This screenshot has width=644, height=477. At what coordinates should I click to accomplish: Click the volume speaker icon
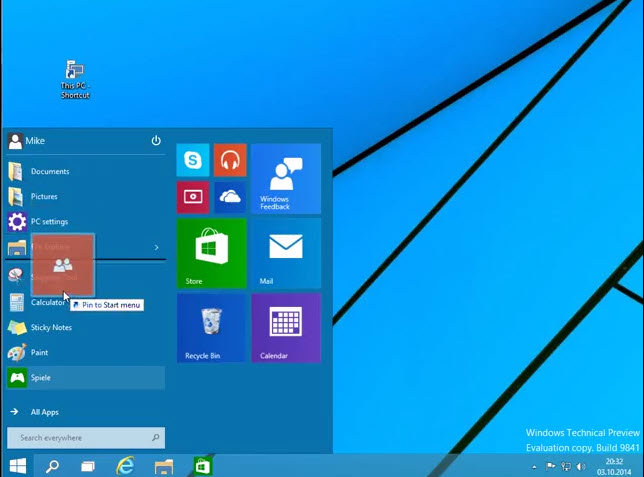click(x=581, y=466)
